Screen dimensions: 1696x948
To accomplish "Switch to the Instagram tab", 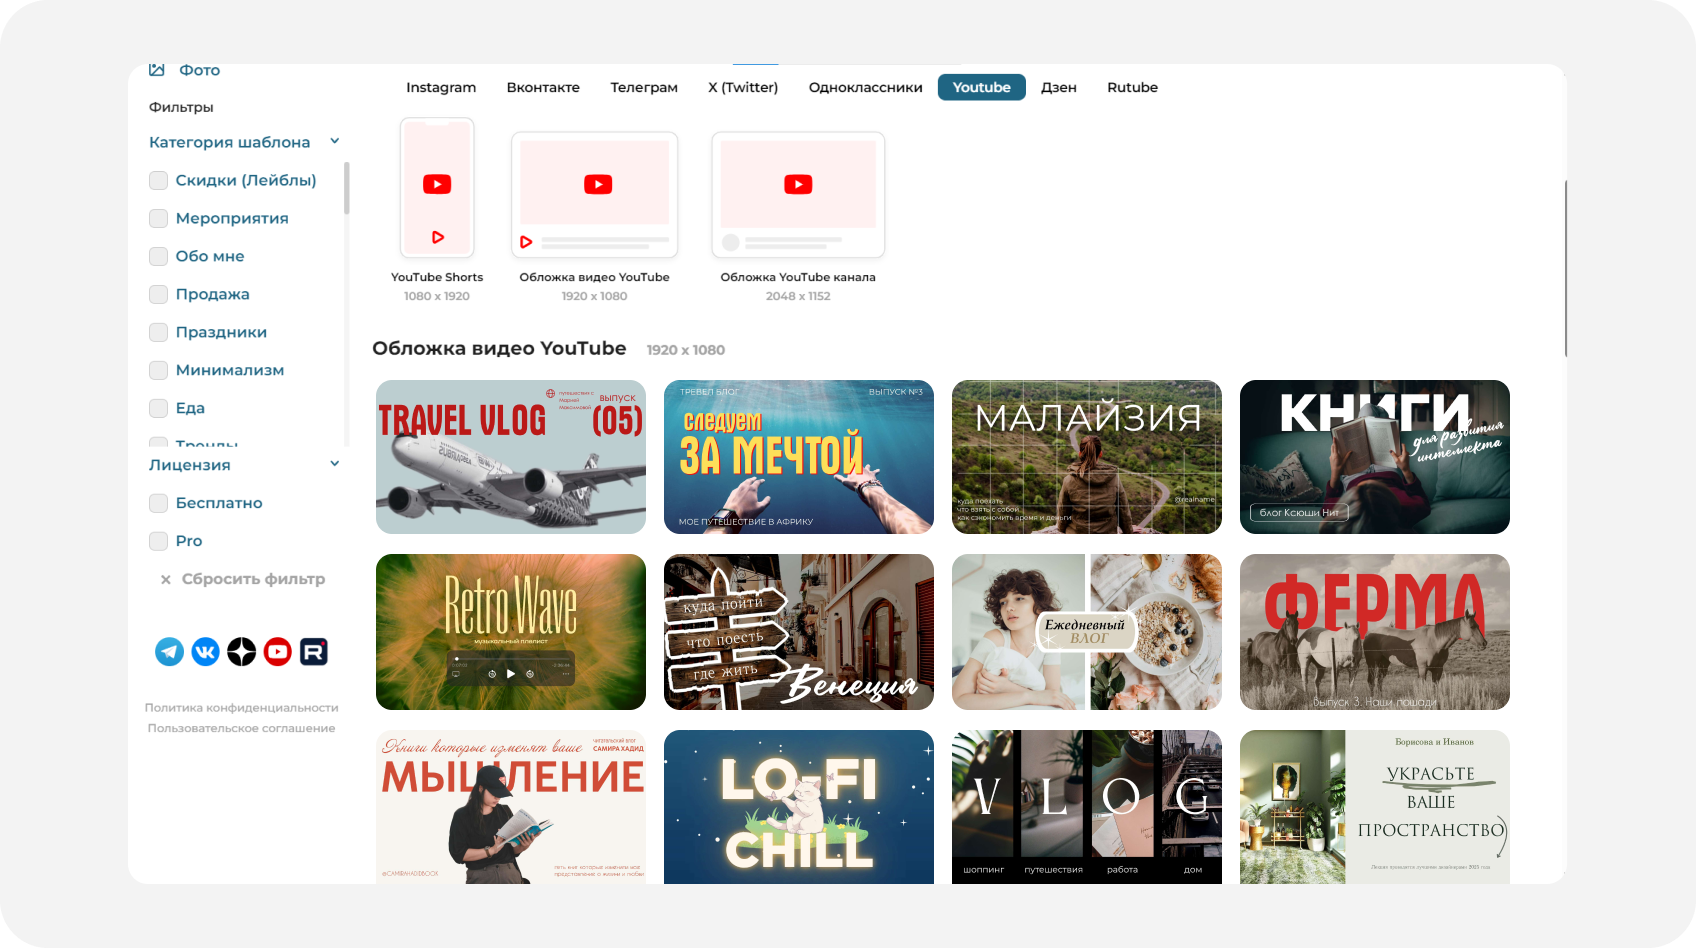I will [x=441, y=87].
